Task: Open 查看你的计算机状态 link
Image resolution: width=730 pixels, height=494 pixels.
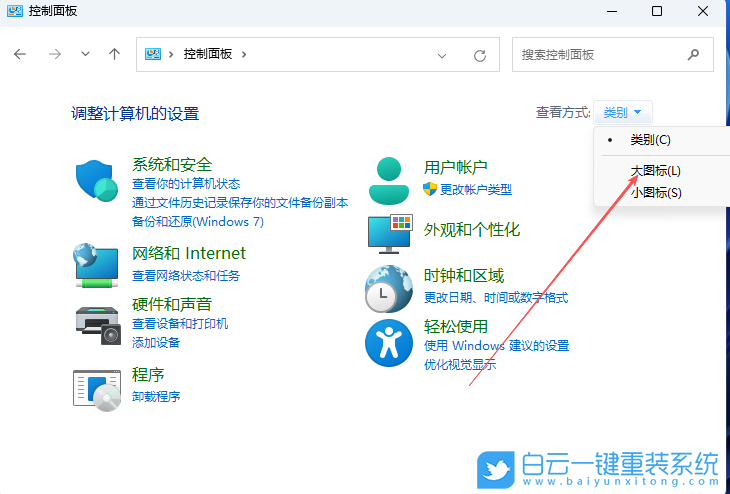Action: click(x=186, y=184)
